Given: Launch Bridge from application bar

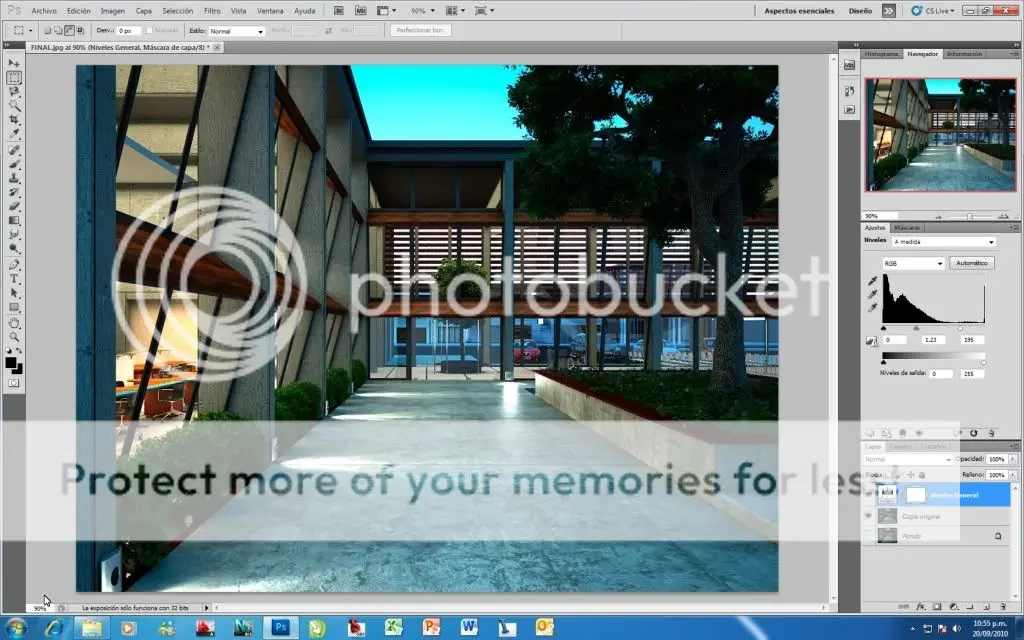Looking at the screenshot, I should point(339,10).
